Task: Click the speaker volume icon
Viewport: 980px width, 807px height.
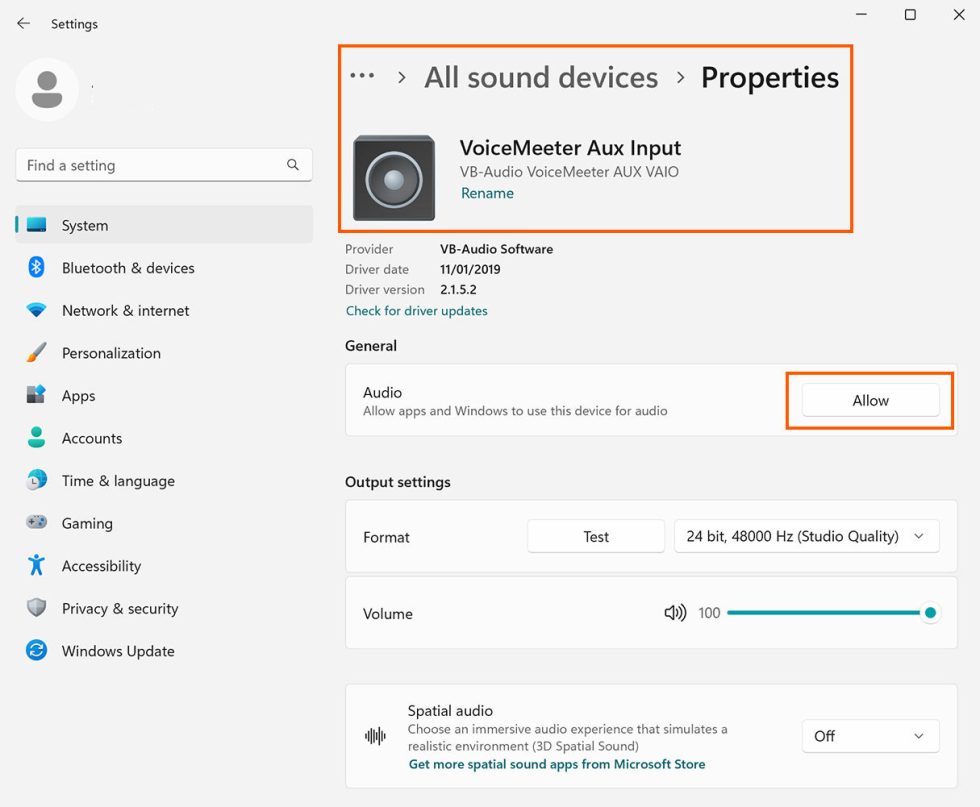Action: (675, 613)
